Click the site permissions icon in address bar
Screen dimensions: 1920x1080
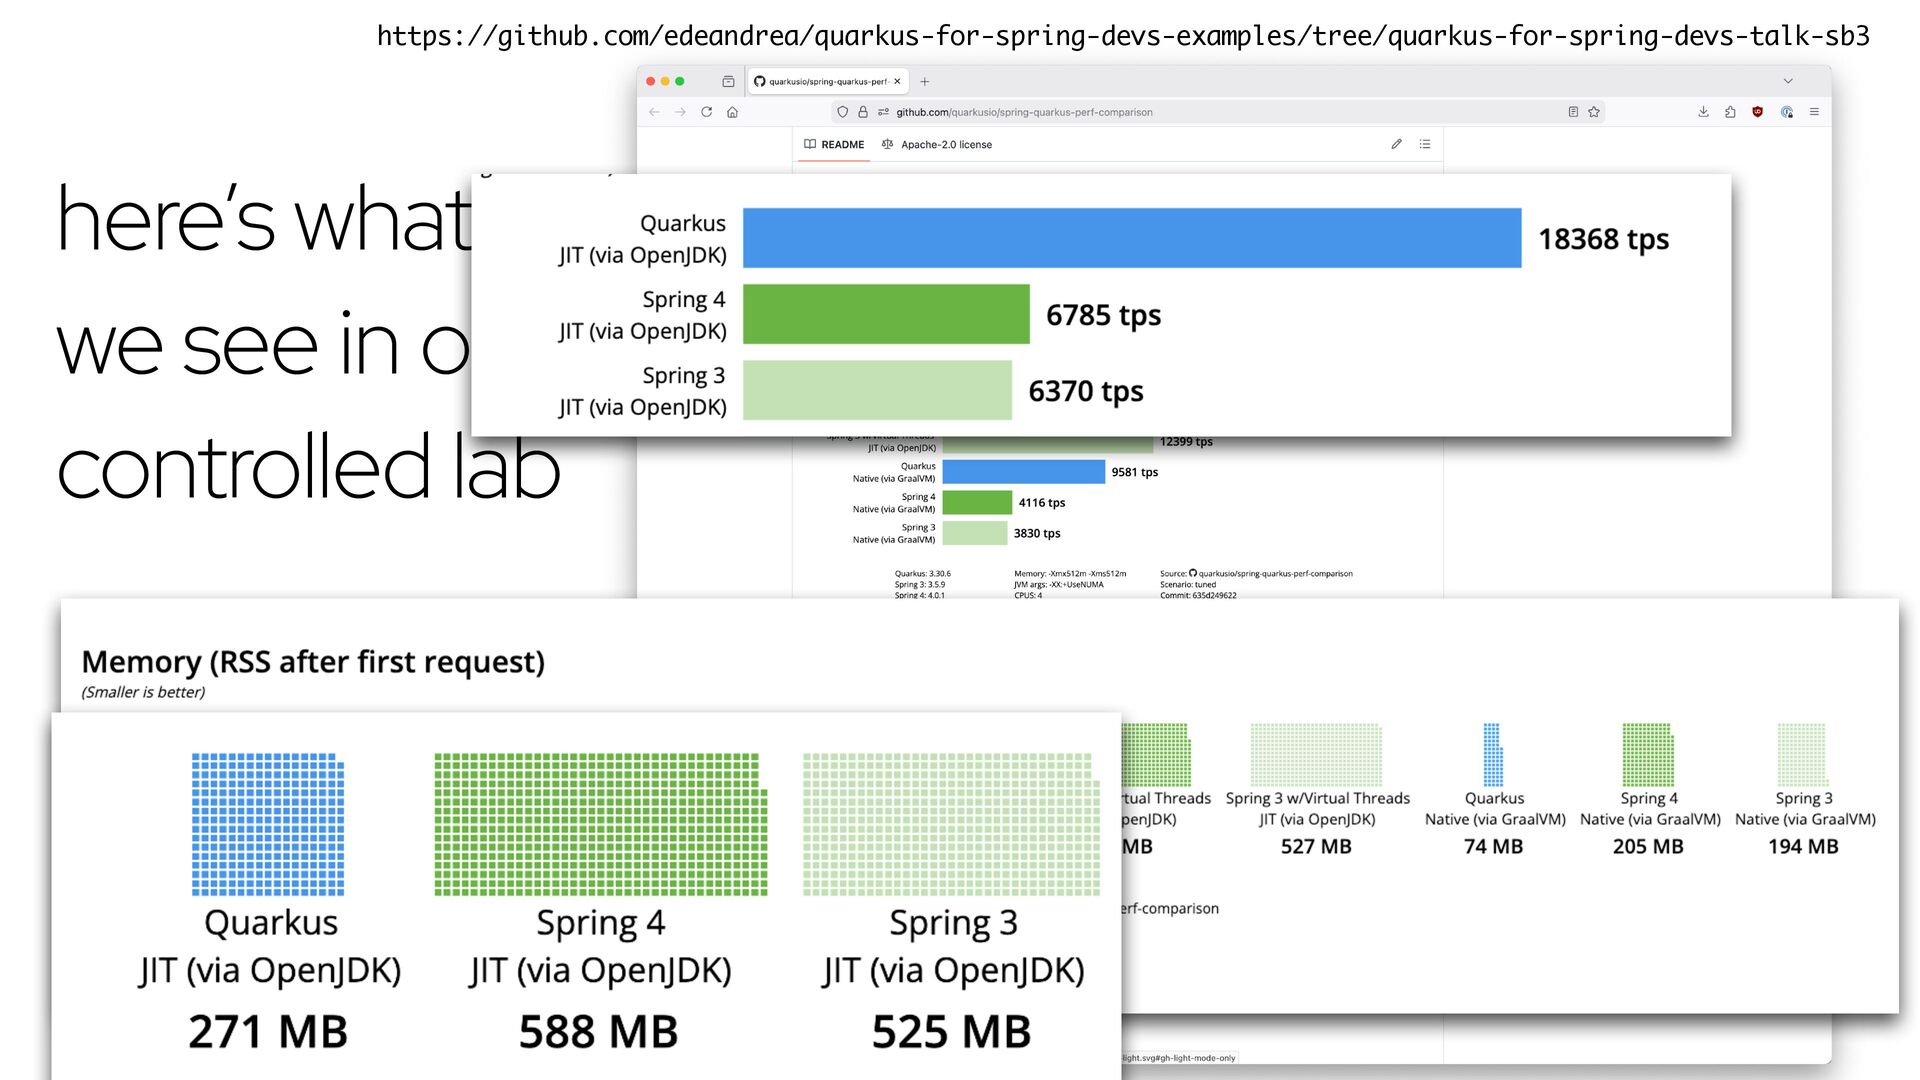[883, 112]
